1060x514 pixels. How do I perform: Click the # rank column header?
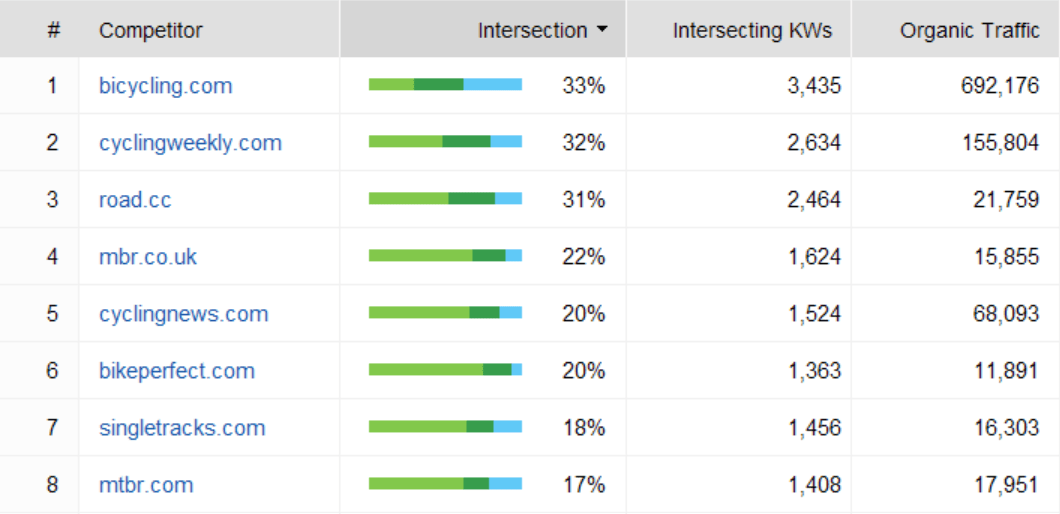pyautogui.click(x=53, y=30)
